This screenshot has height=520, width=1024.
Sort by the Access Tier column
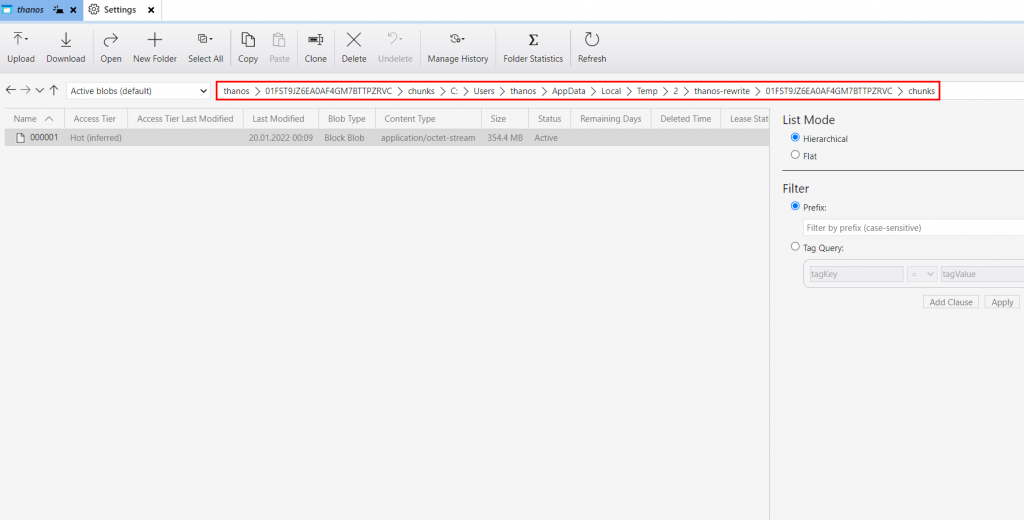(95, 119)
